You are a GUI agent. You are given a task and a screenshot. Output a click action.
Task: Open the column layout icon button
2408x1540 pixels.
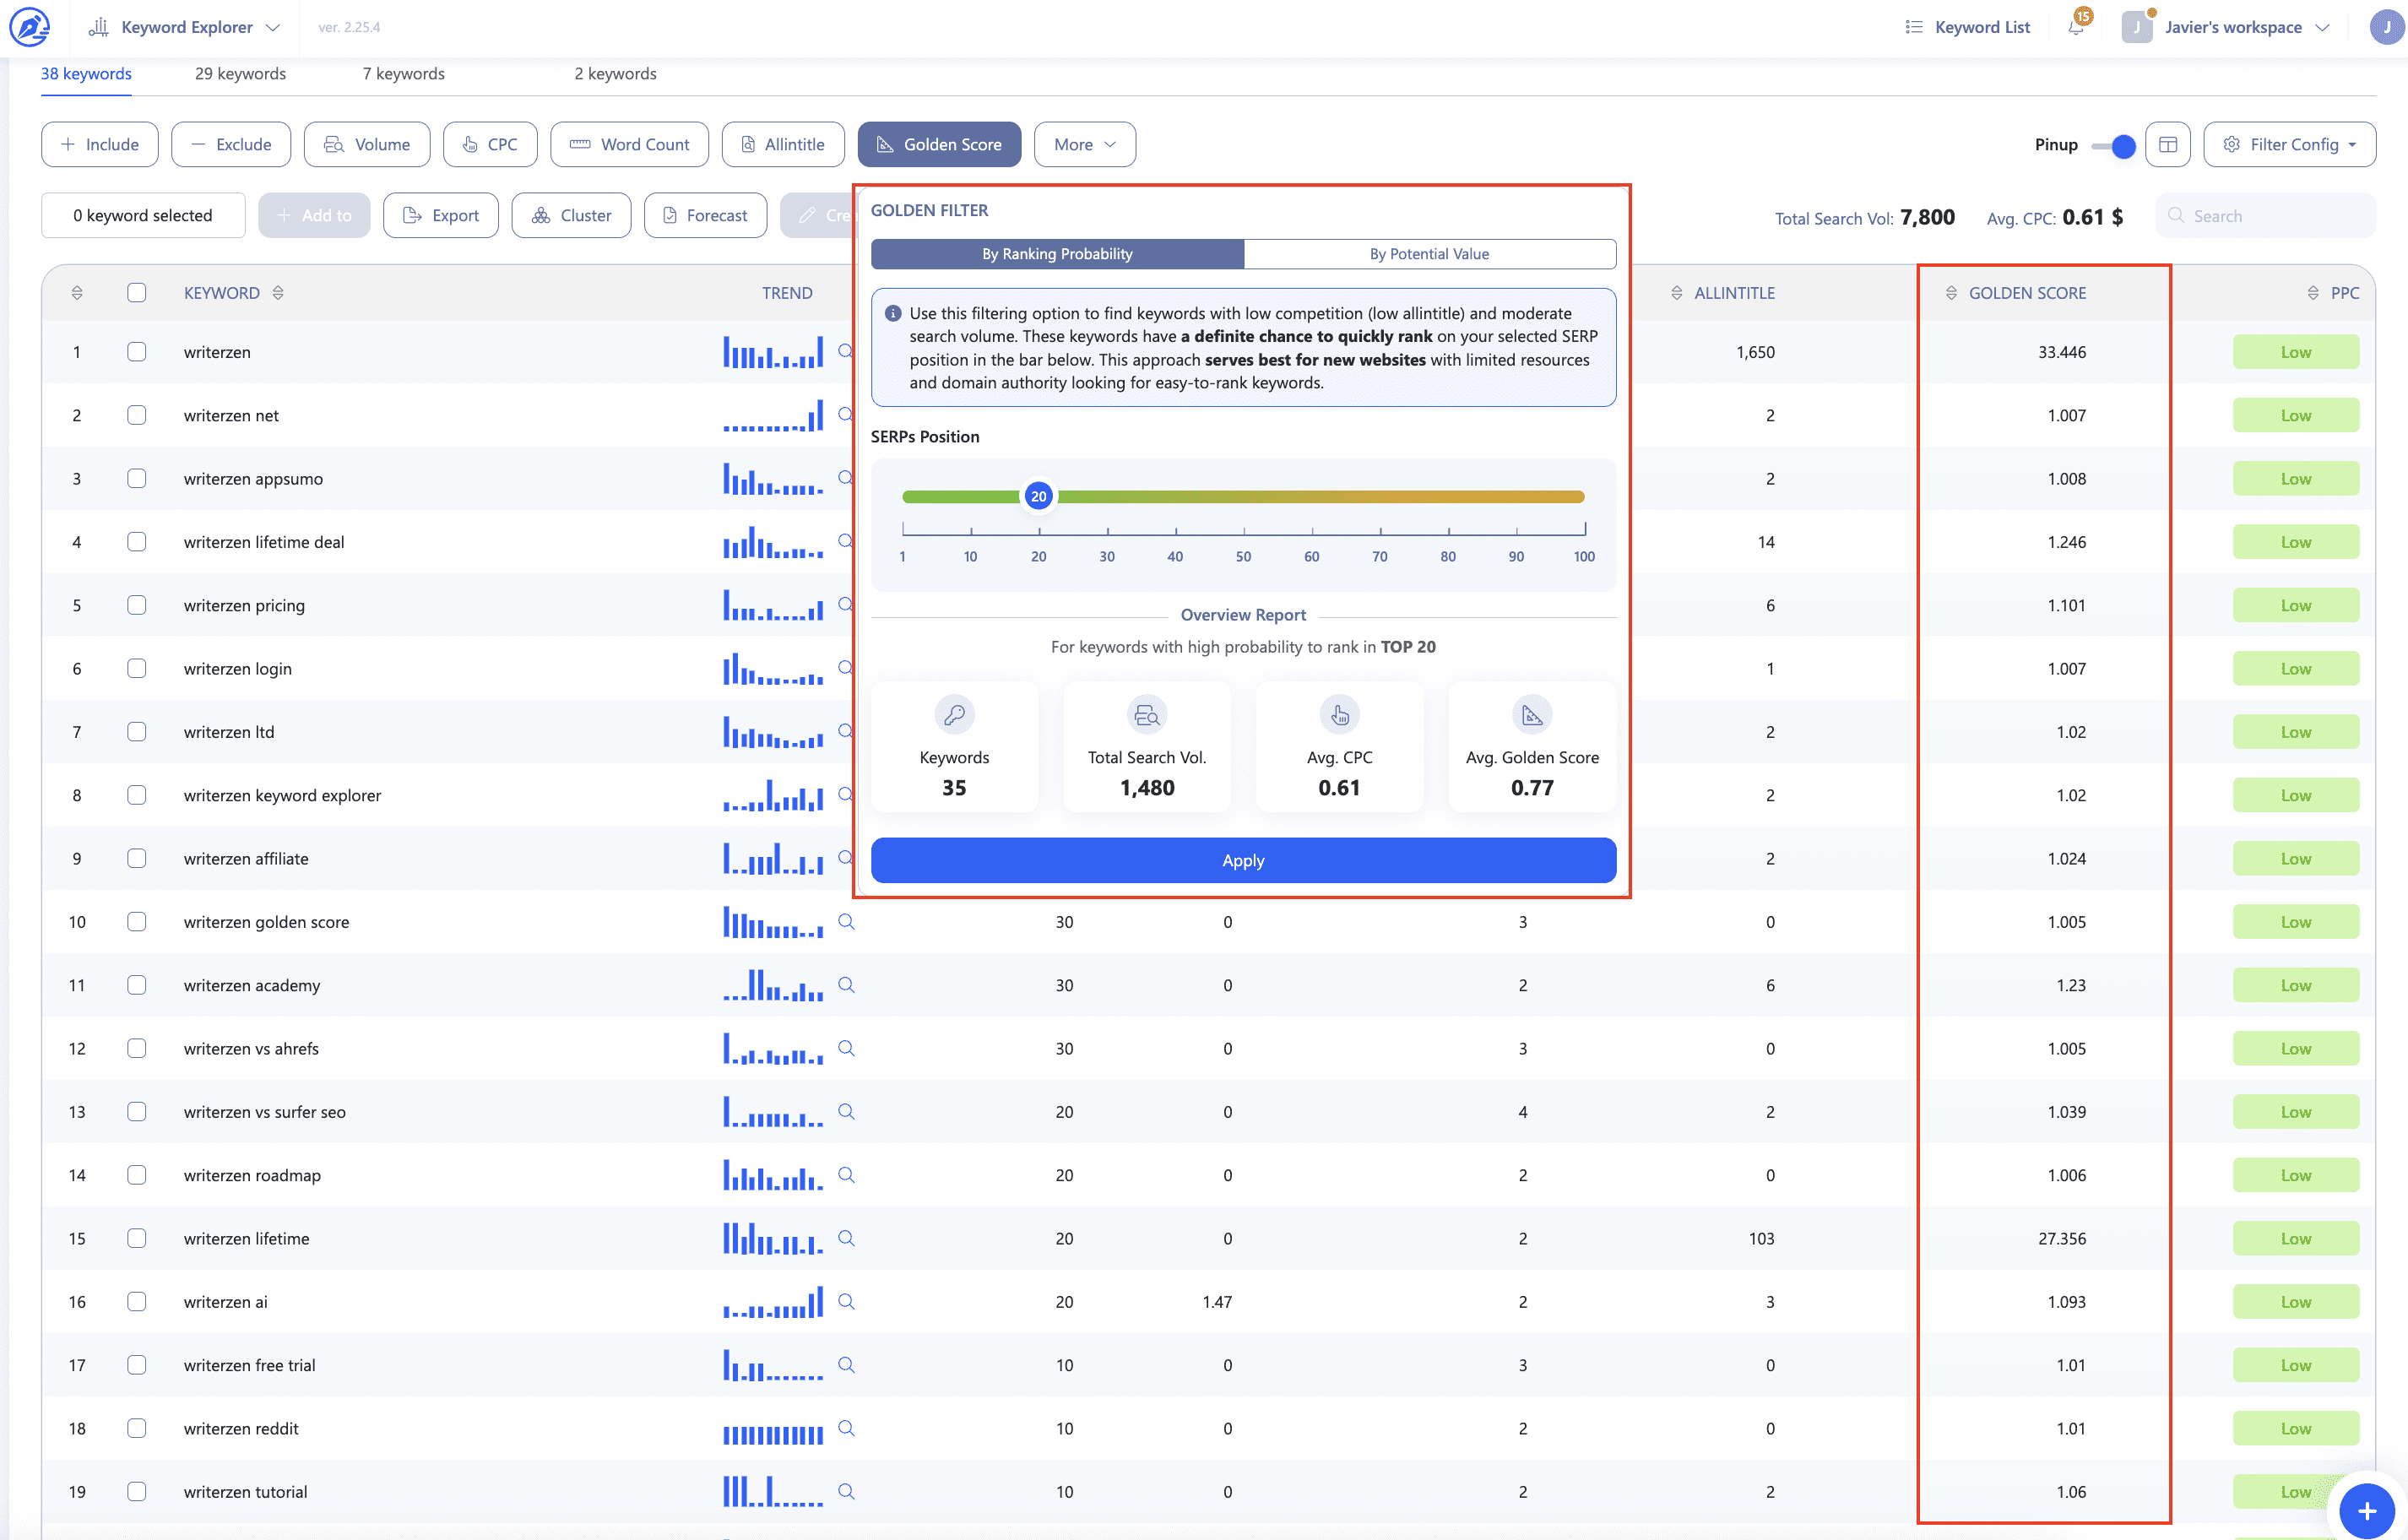pyautogui.click(x=2167, y=145)
